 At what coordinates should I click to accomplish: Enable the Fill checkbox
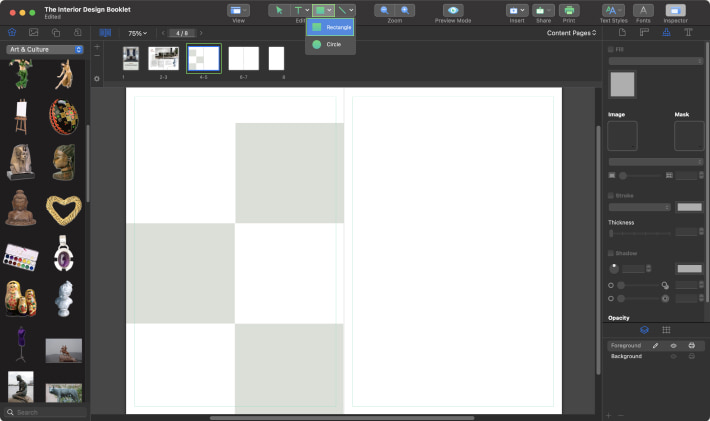pyautogui.click(x=611, y=49)
